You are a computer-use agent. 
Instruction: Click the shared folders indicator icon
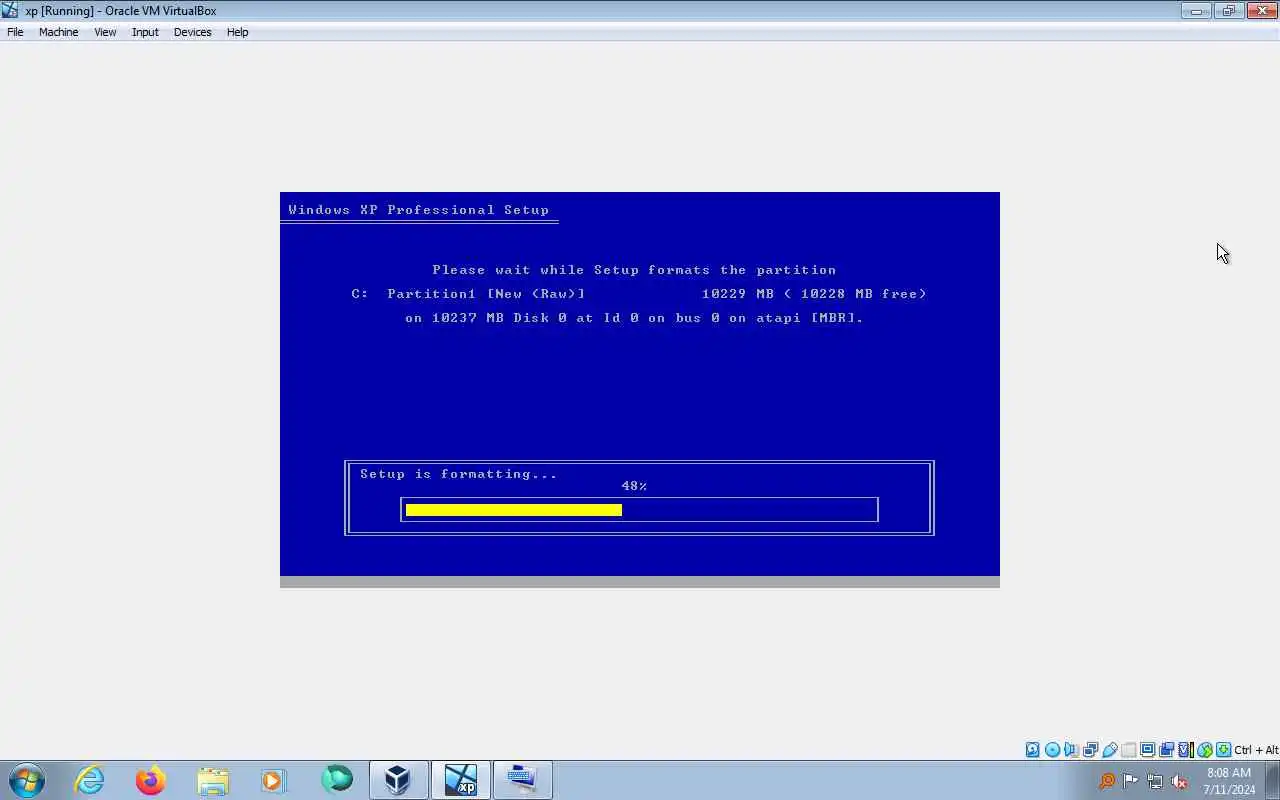click(1129, 750)
